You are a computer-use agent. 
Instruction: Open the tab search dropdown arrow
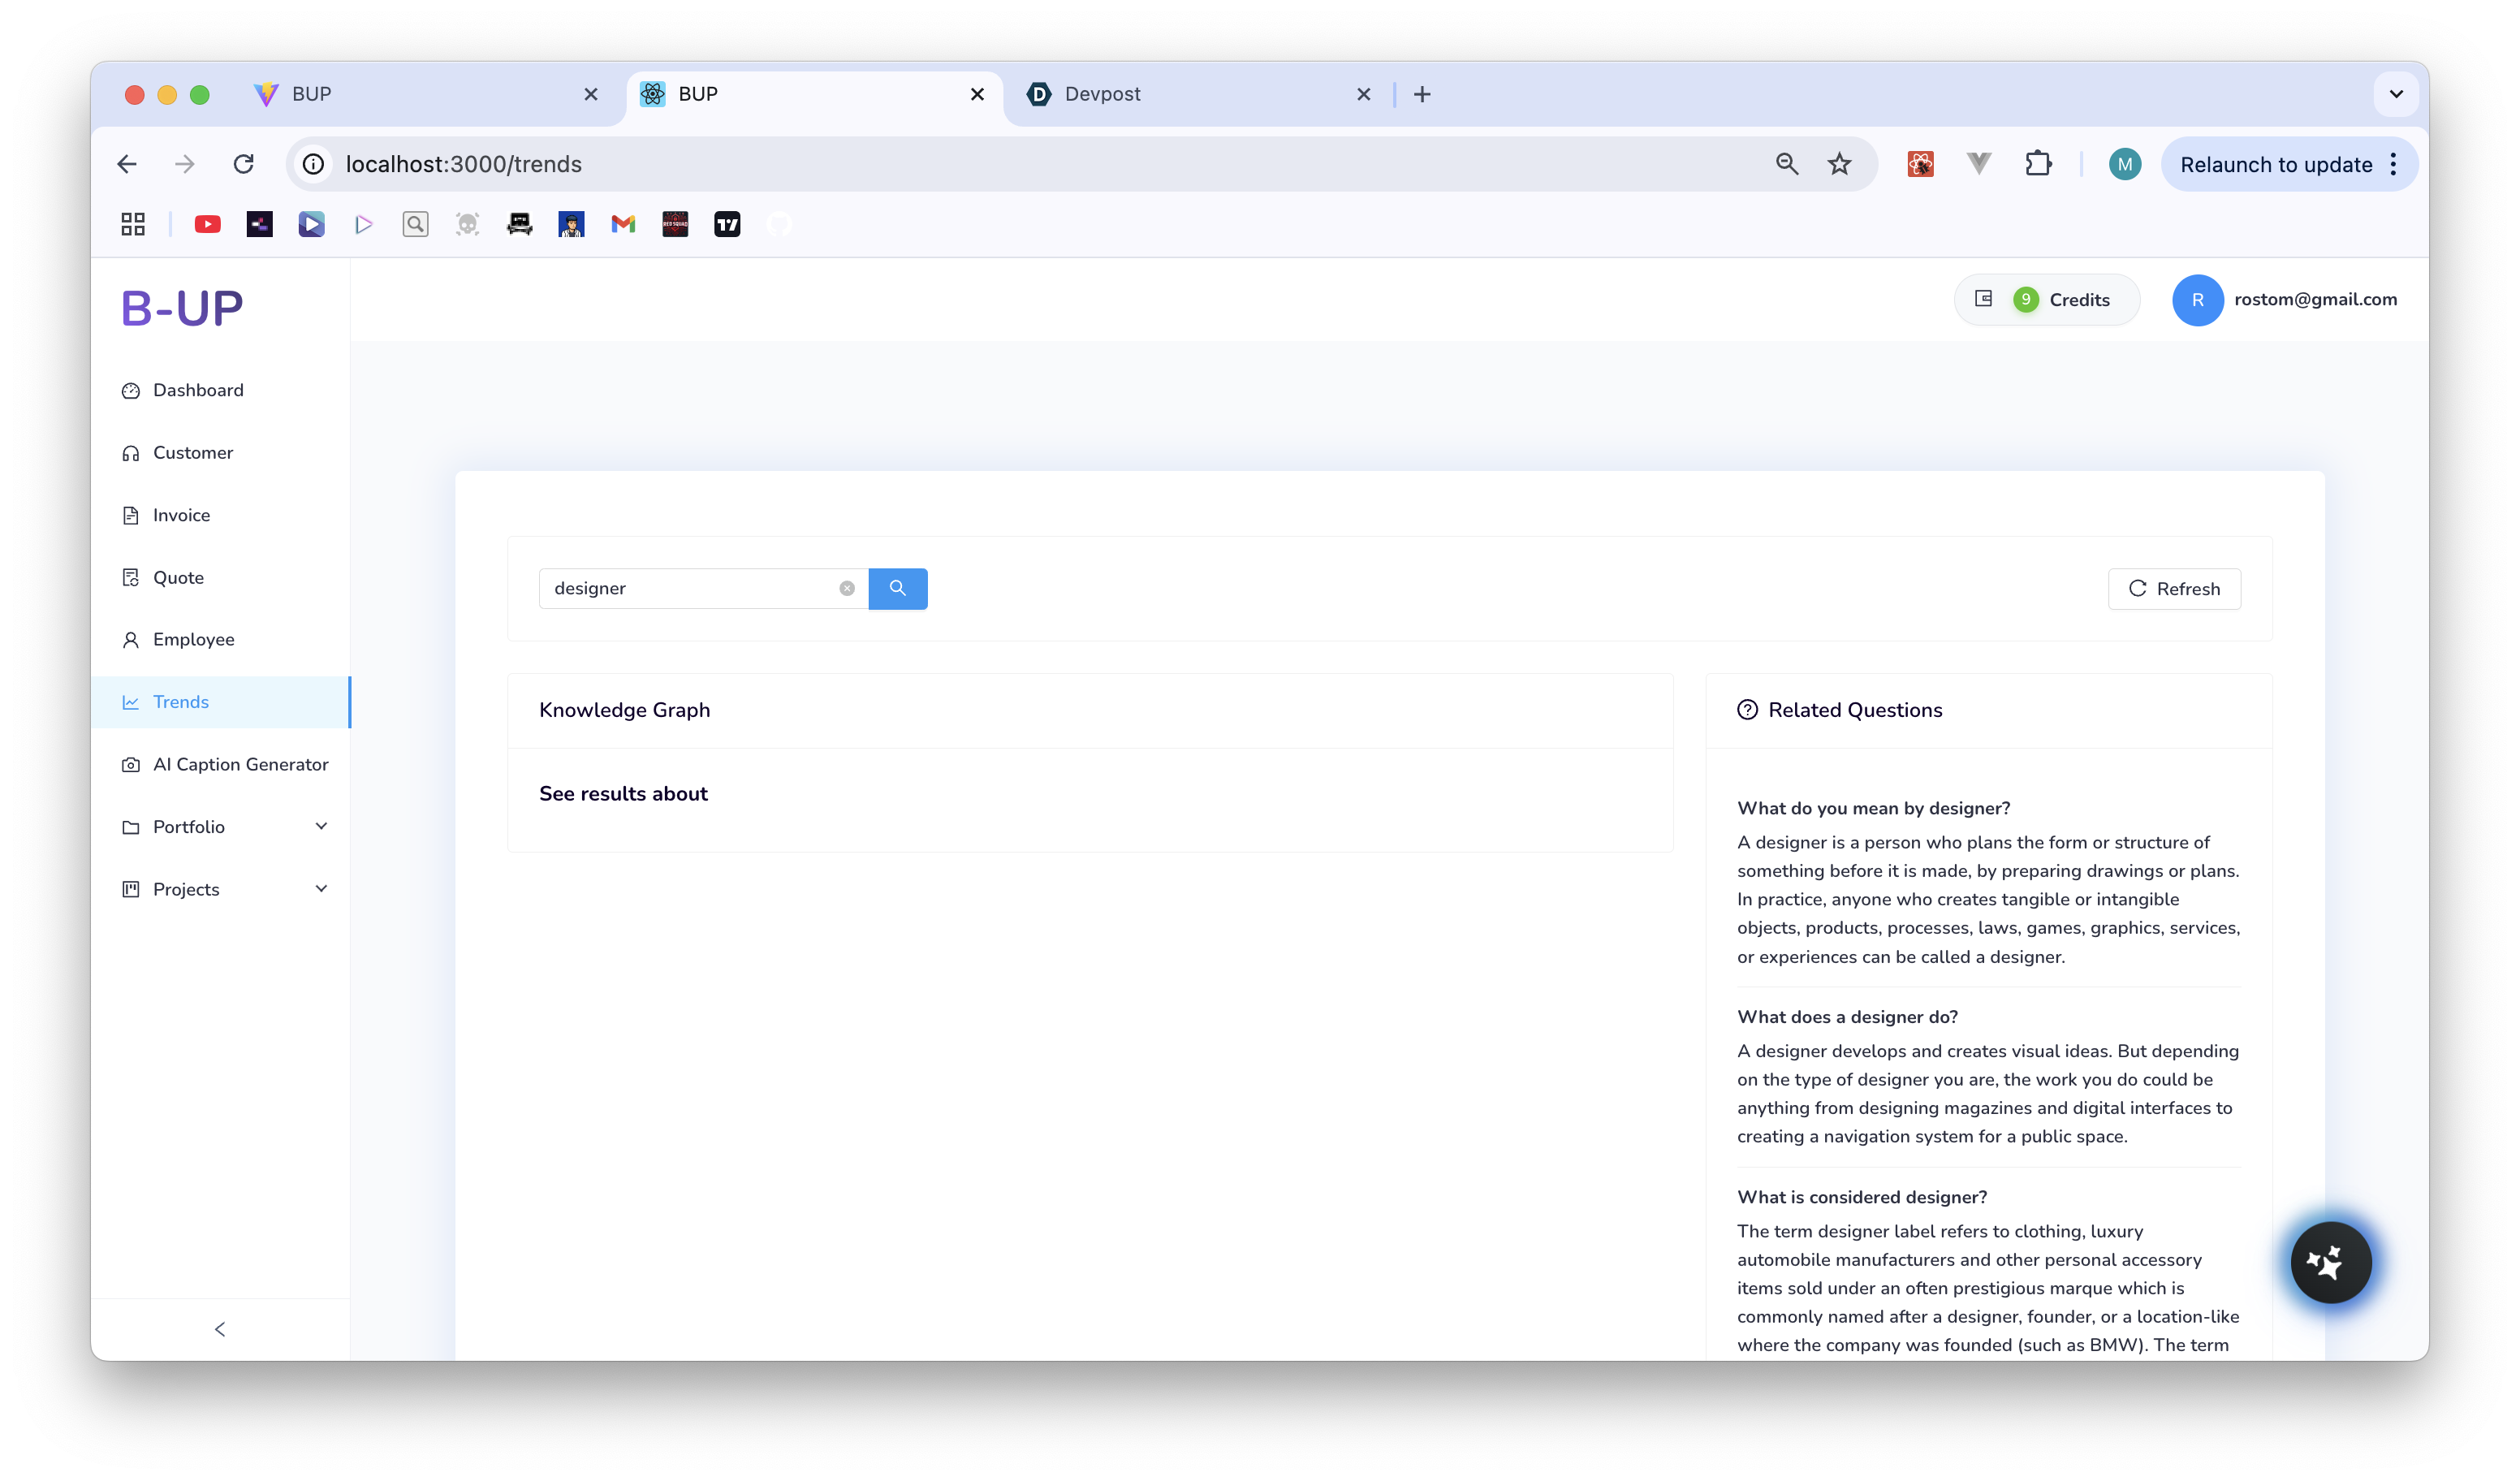[x=2396, y=94]
